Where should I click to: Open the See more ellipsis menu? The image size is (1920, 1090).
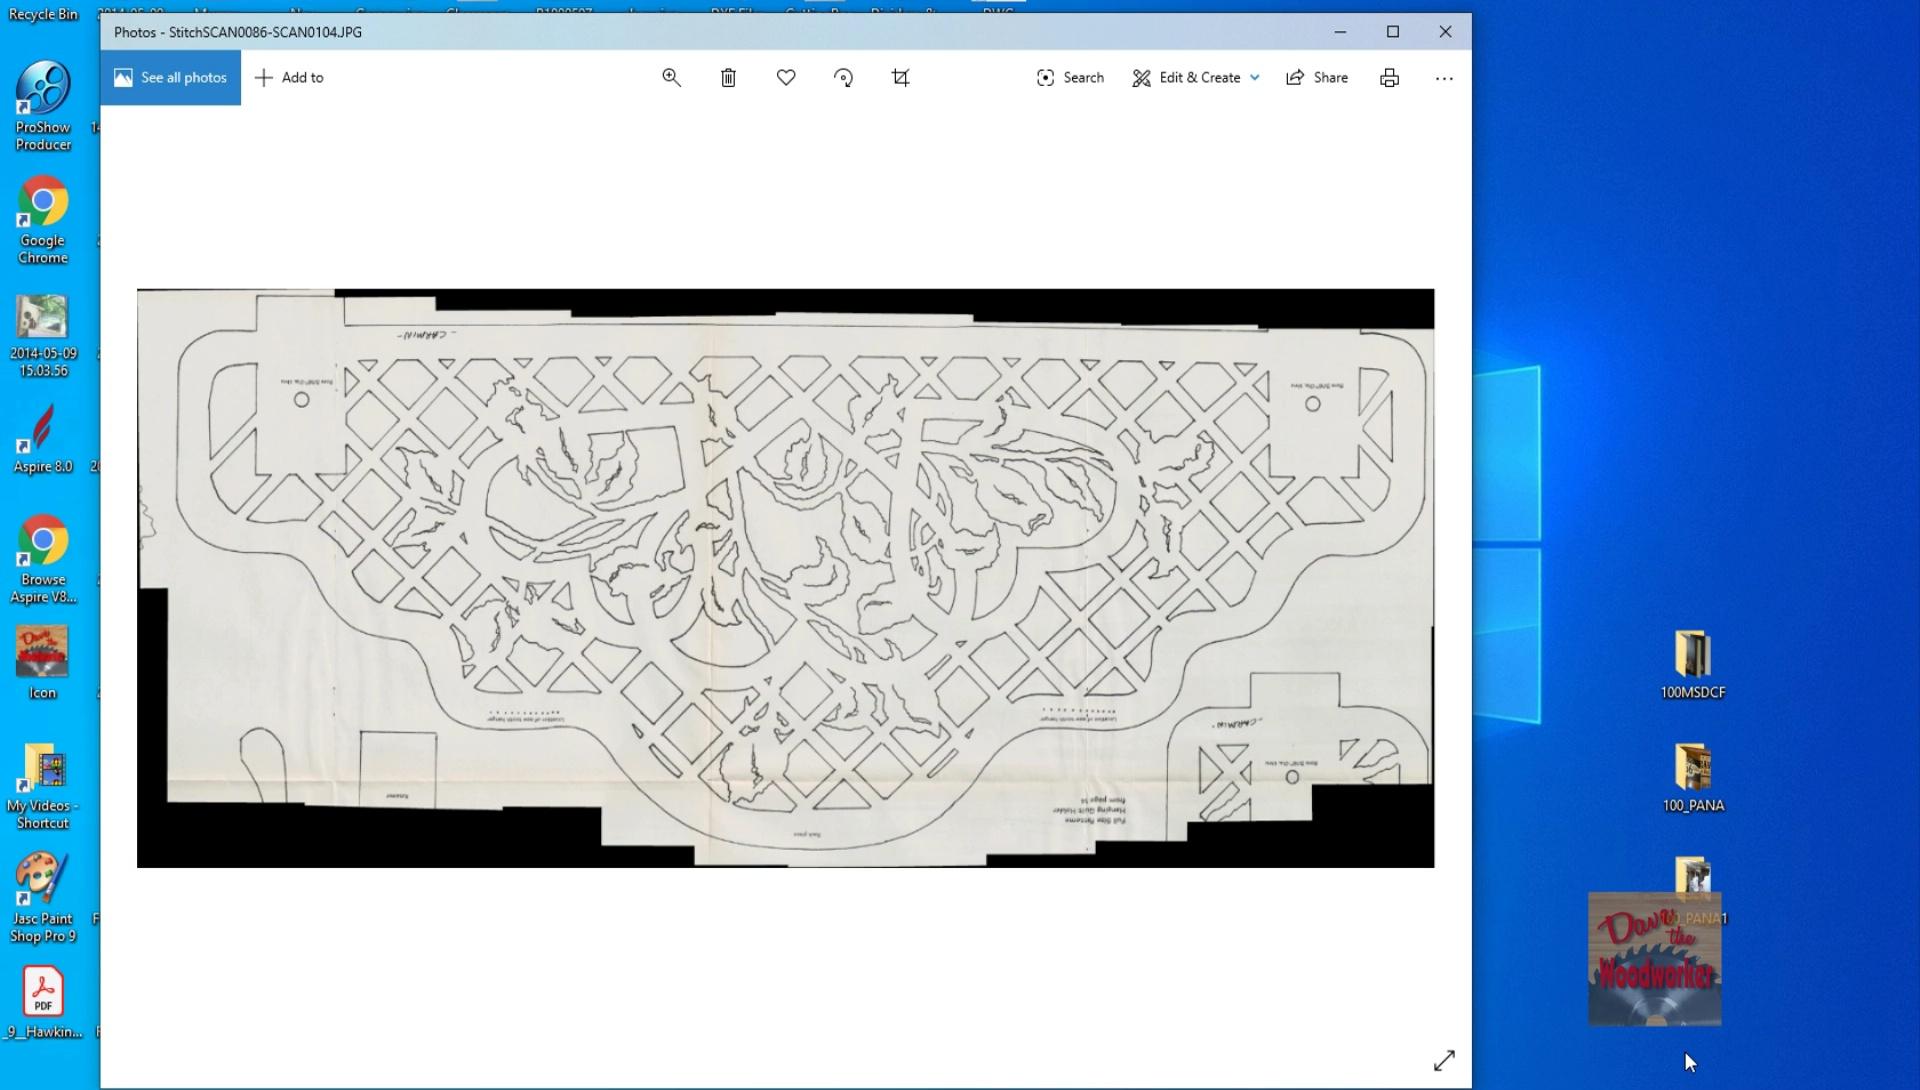(1443, 78)
